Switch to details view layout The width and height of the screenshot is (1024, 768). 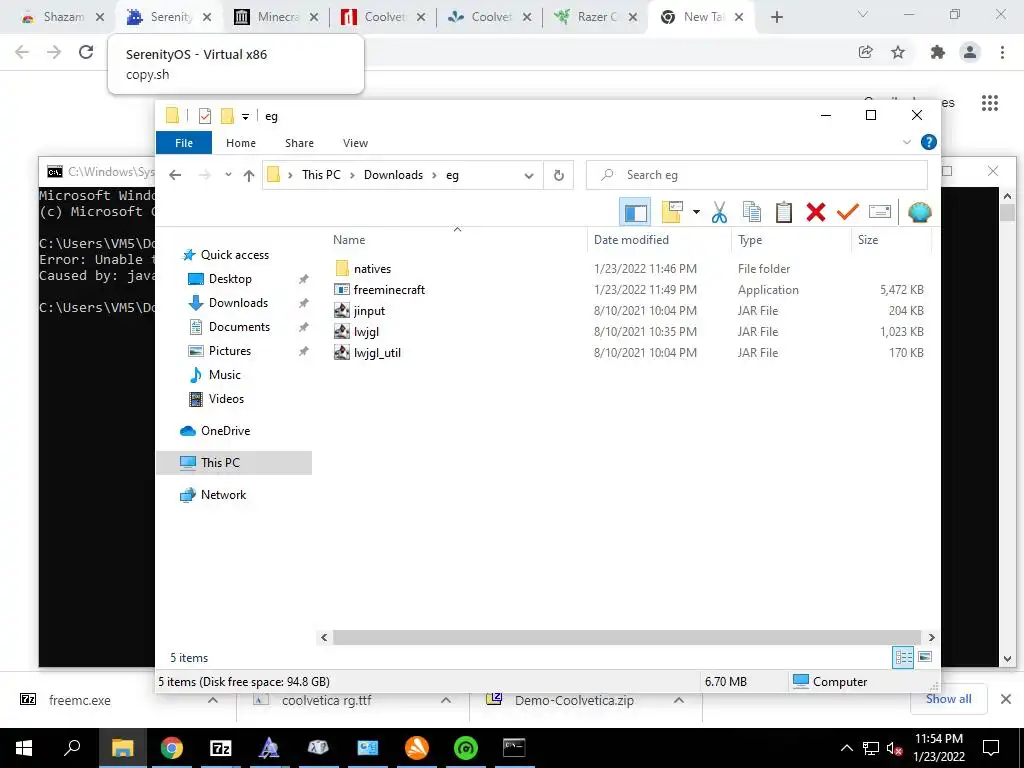tap(903, 658)
